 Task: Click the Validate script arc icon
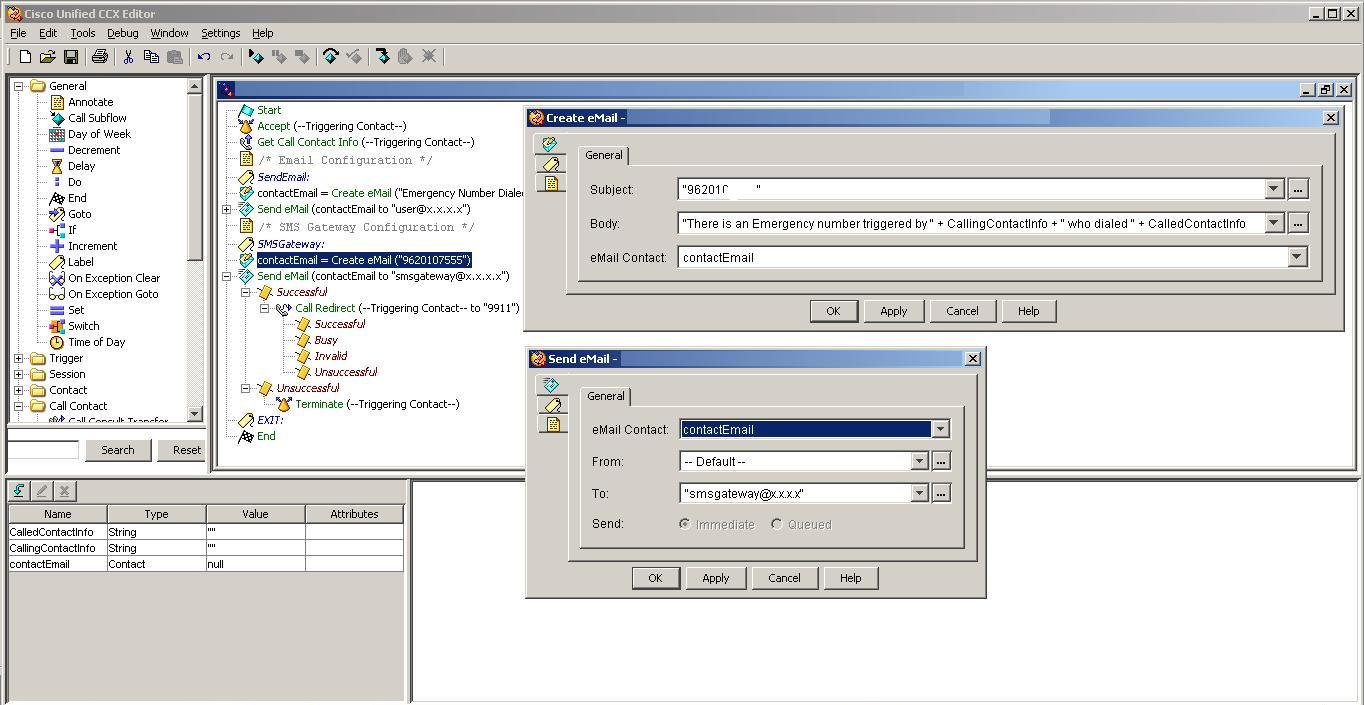[x=330, y=57]
